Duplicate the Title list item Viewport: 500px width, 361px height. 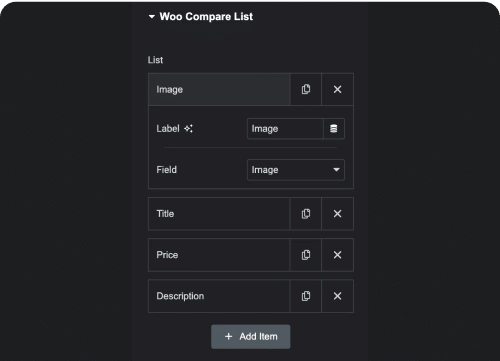click(306, 214)
